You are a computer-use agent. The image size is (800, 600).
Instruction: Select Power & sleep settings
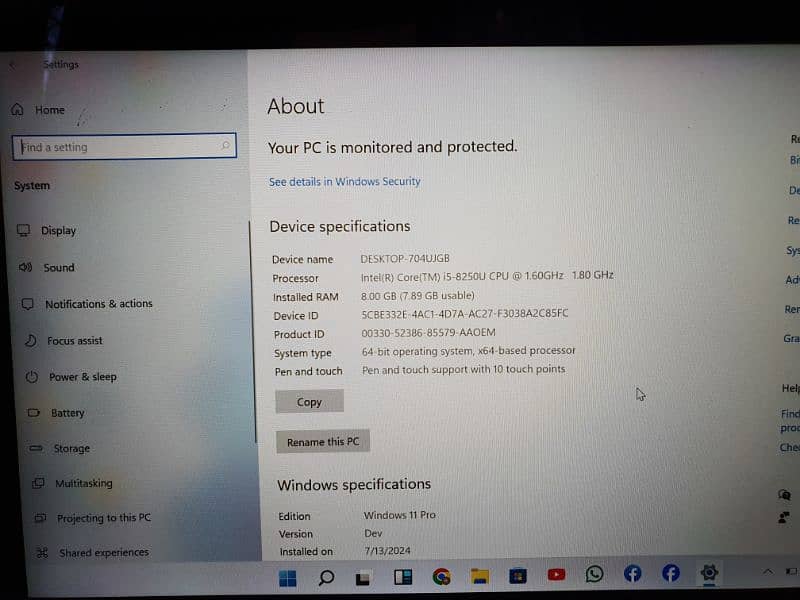pos(82,377)
